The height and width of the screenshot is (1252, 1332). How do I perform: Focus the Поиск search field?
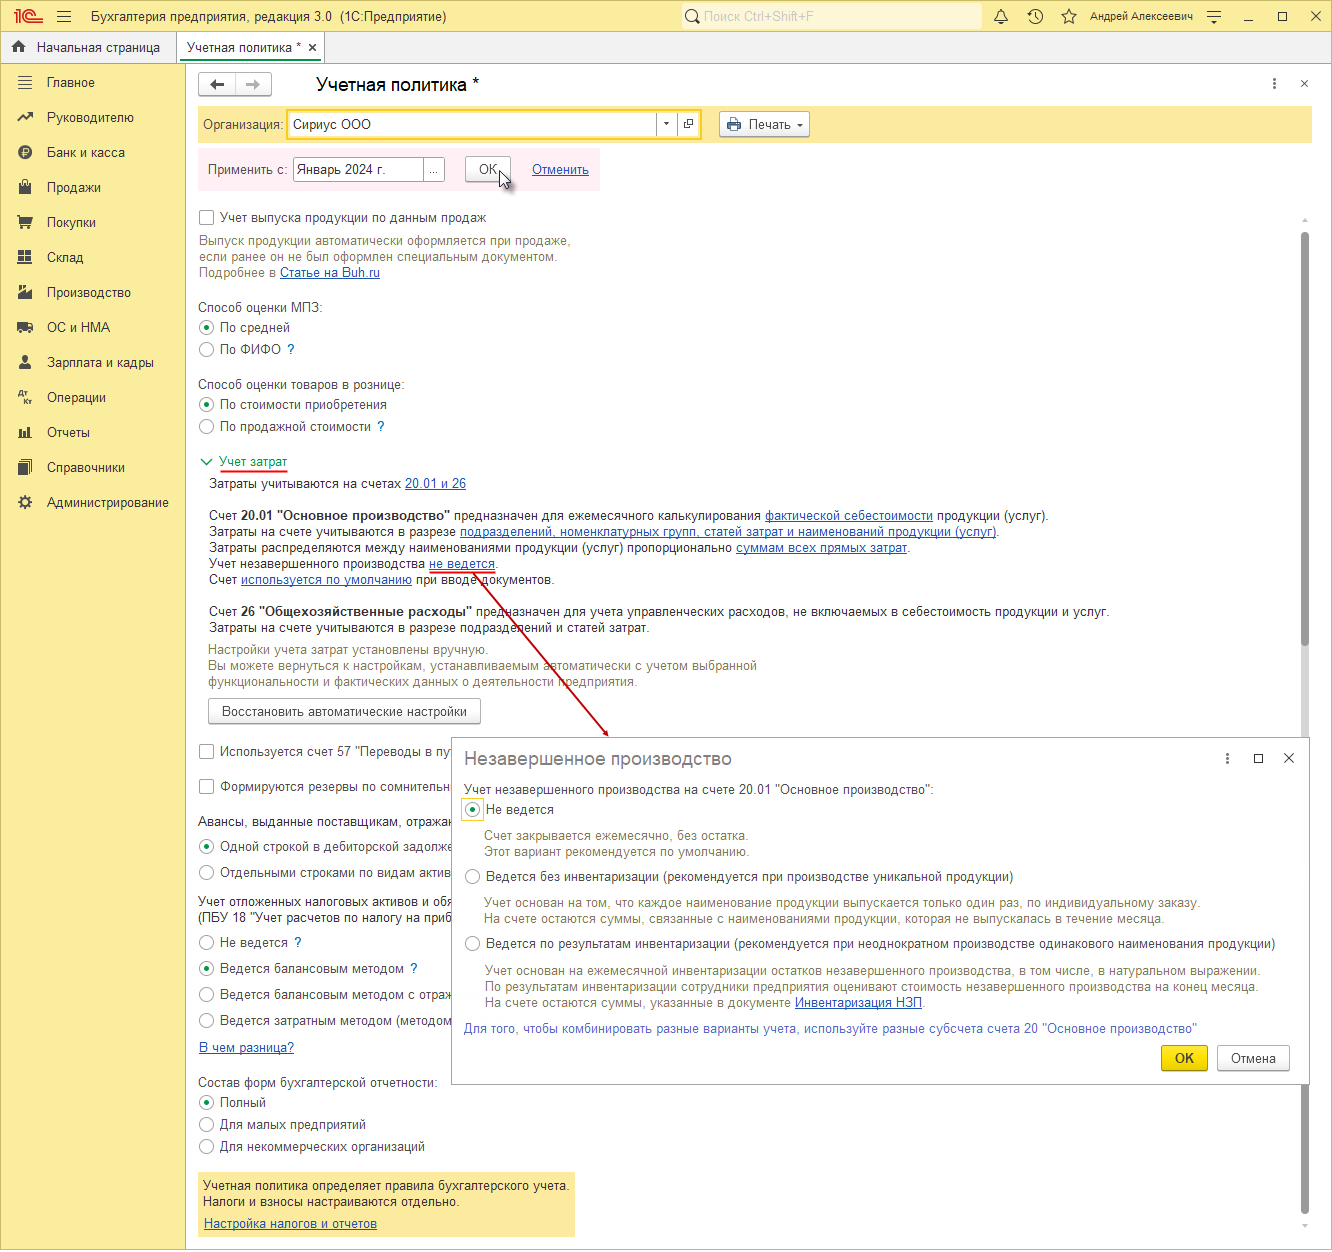tap(832, 16)
